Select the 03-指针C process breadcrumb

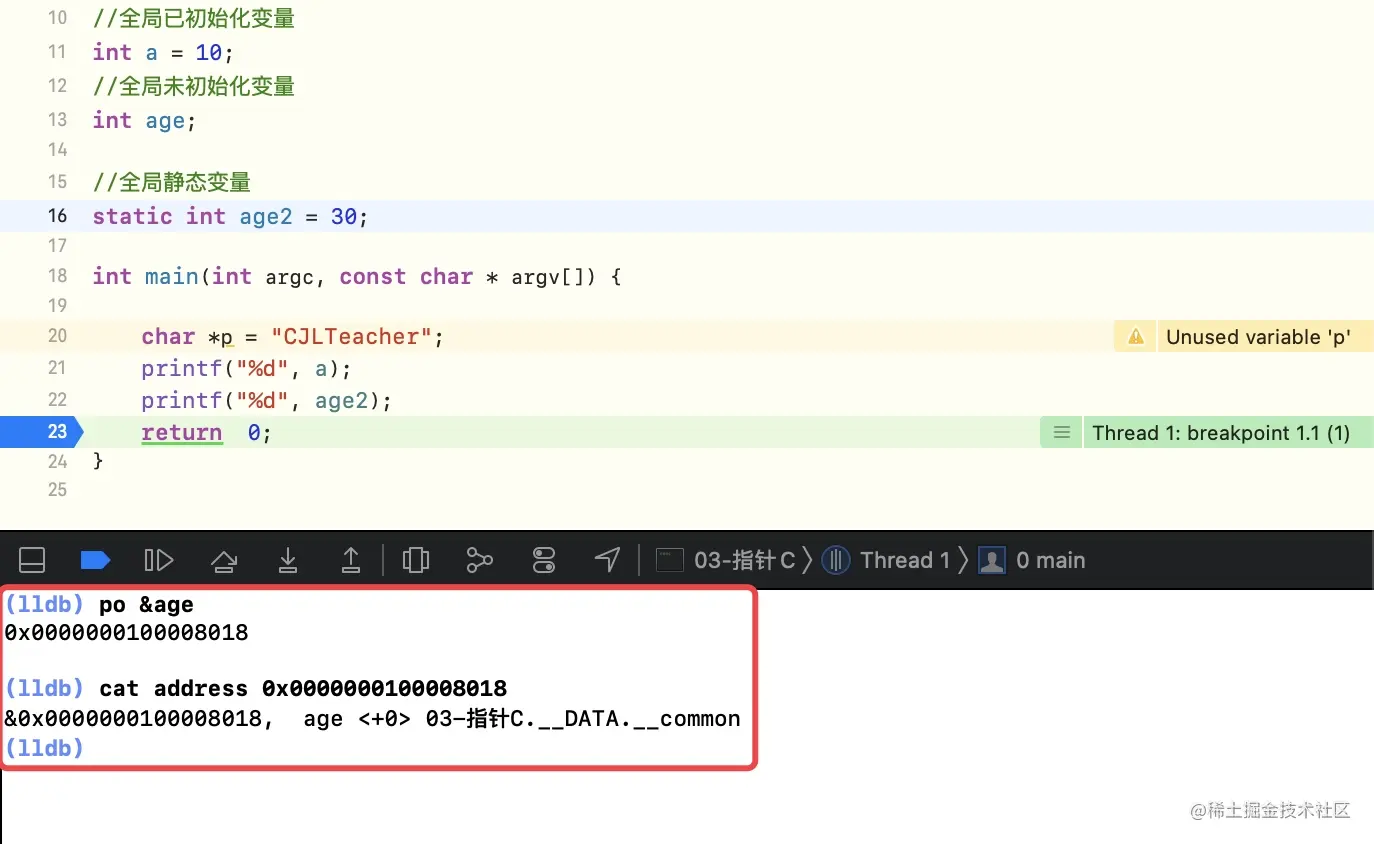click(x=726, y=560)
